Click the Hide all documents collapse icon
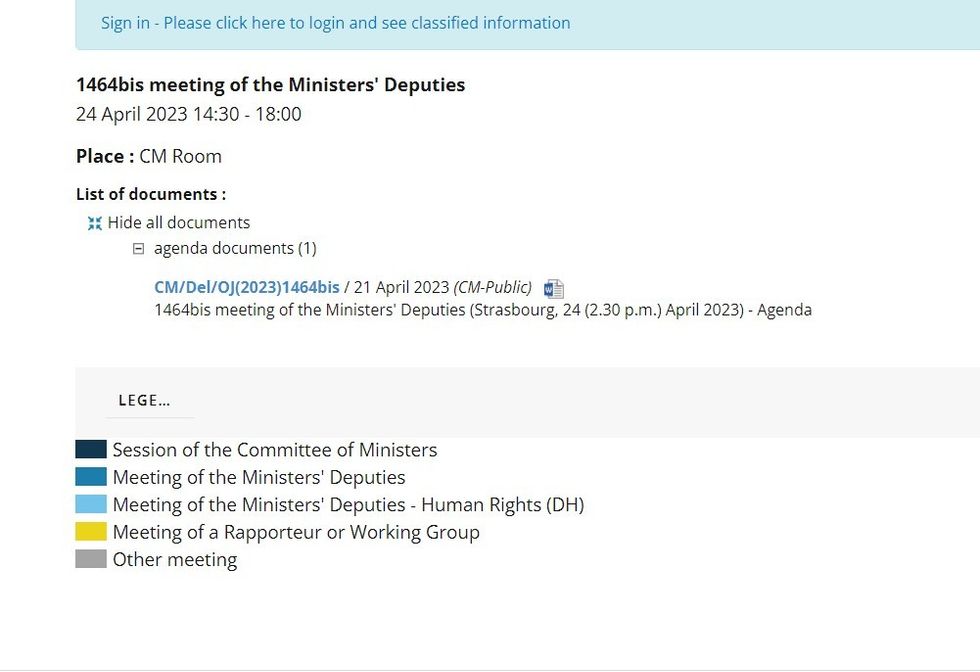 tap(95, 223)
